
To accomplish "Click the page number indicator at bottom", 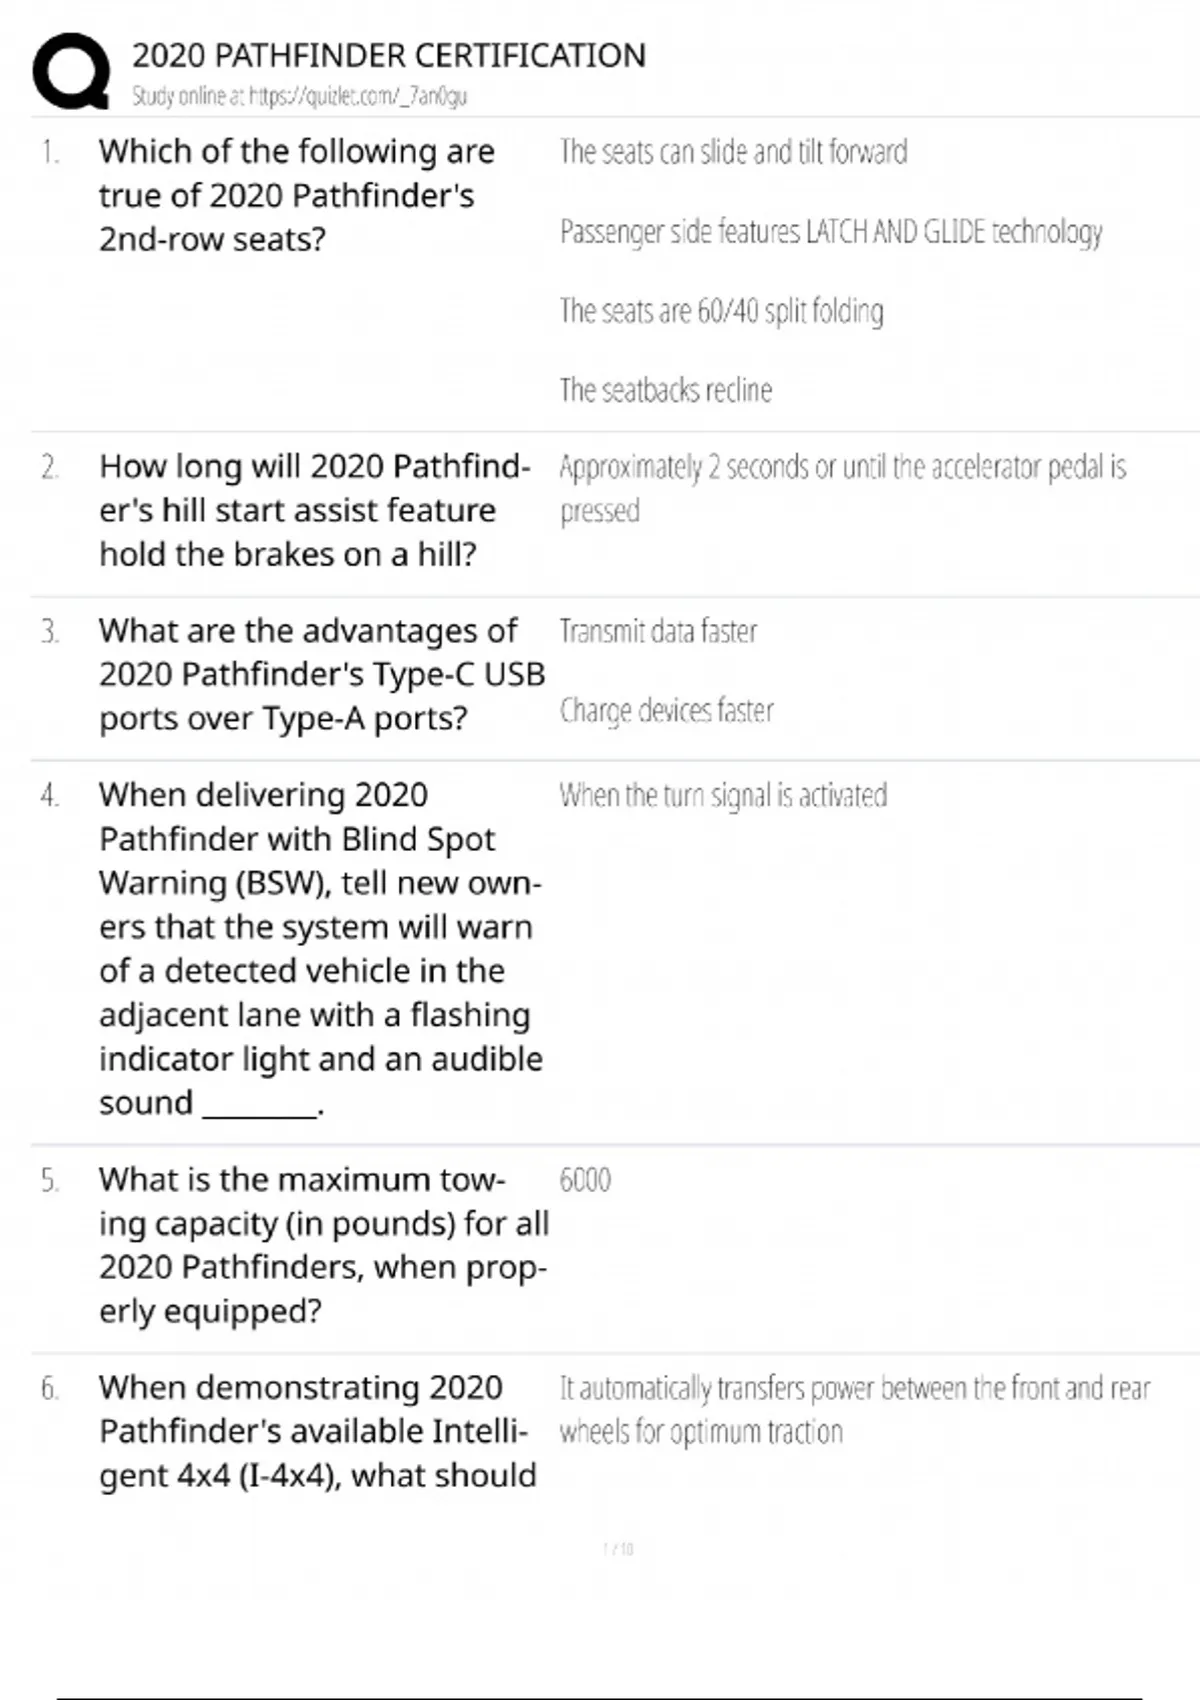I will pos(618,1549).
